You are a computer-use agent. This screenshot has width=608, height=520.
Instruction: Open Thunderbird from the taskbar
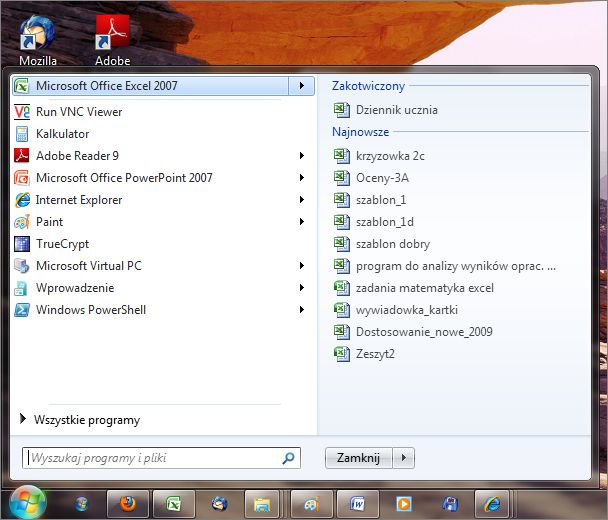219,504
